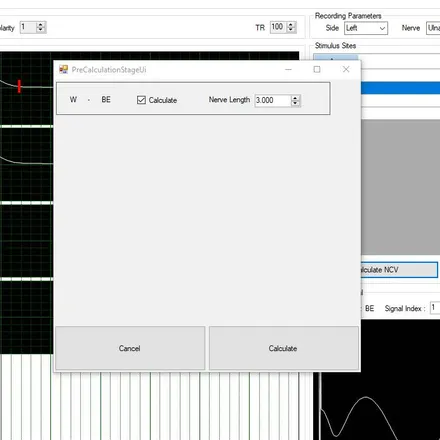Open the Side dropdown showing Left

pos(366,28)
